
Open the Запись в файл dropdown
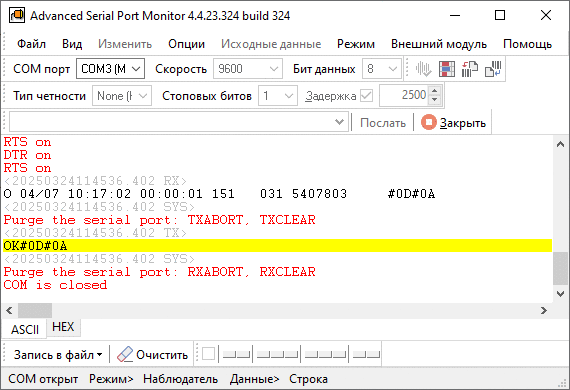(57, 354)
